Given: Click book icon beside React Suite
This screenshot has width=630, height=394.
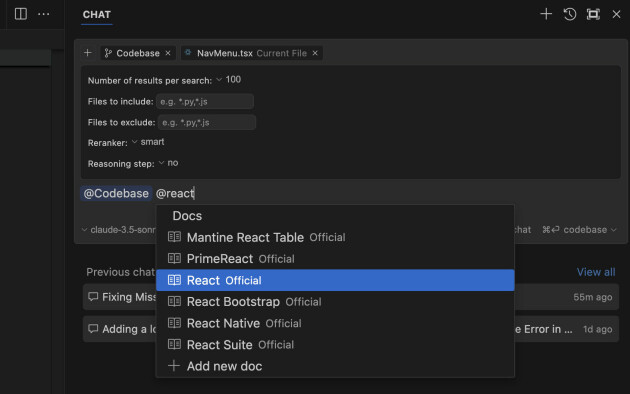Looking at the screenshot, I should [174, 344].
